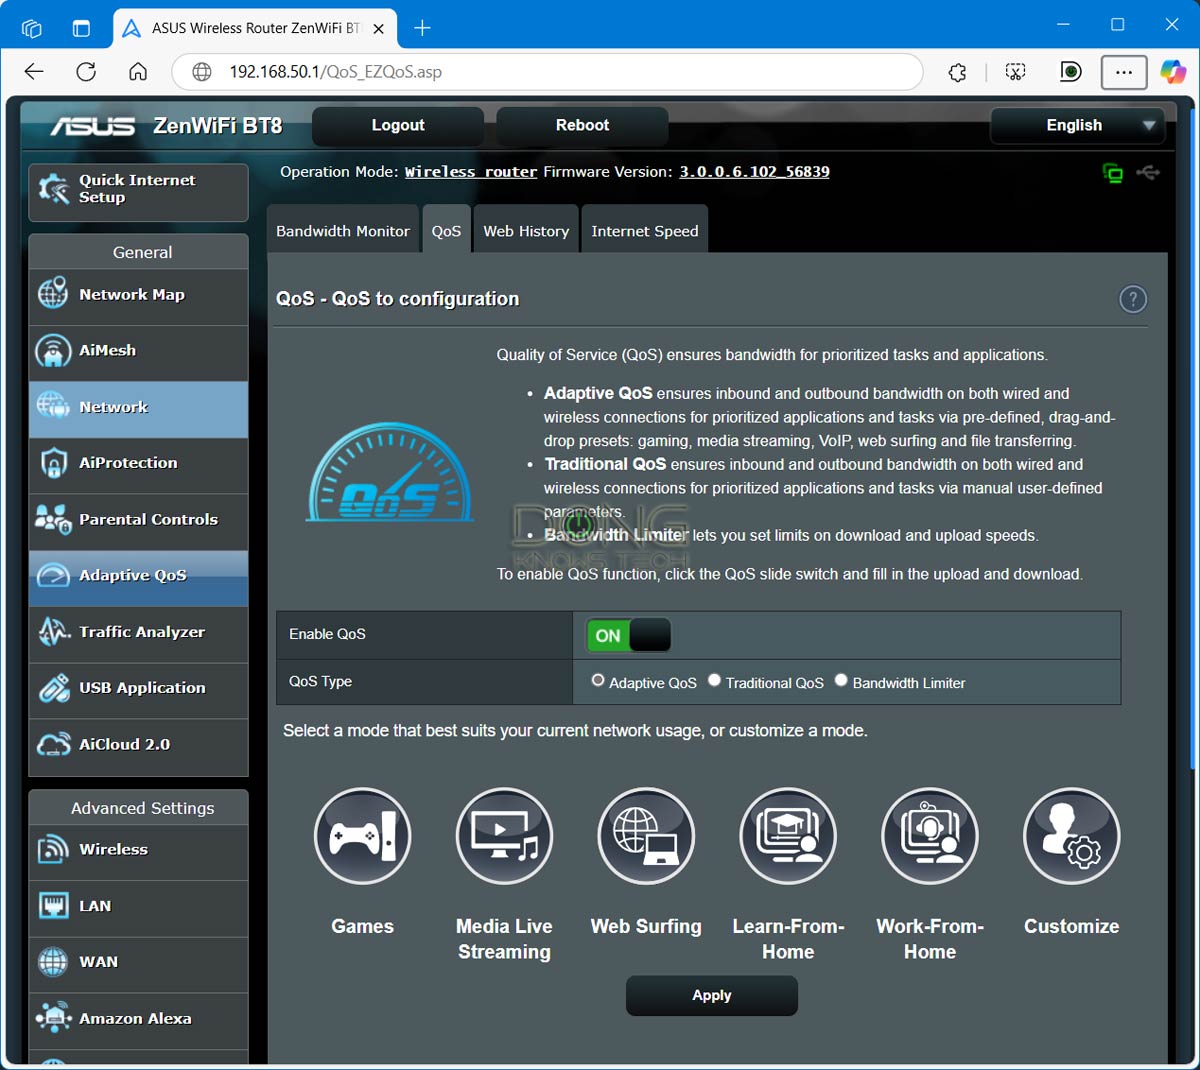The image size is (1200, 1070).
Task: Open WAN advanced settings
Action: click(x=138, y=964)
